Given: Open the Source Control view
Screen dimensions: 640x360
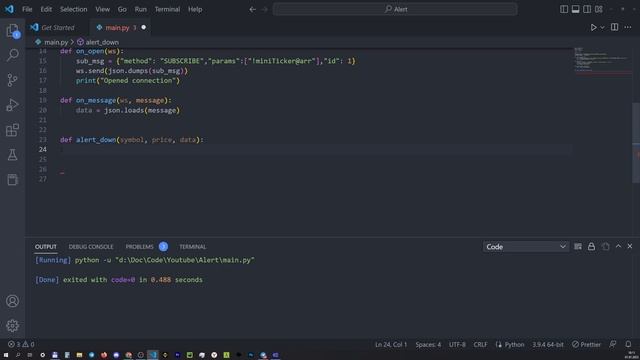Looking at the screenshot, I should [x=12, y=80].
